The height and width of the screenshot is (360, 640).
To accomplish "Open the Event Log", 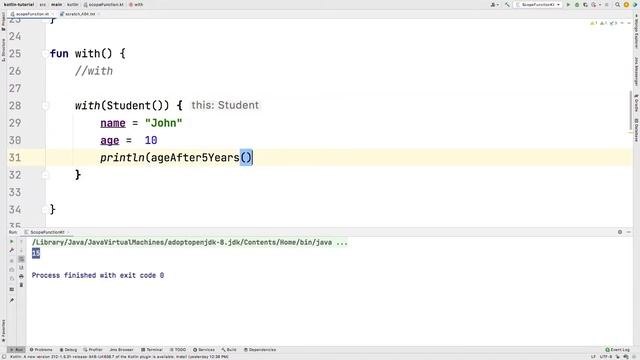I will pos(618,350).
